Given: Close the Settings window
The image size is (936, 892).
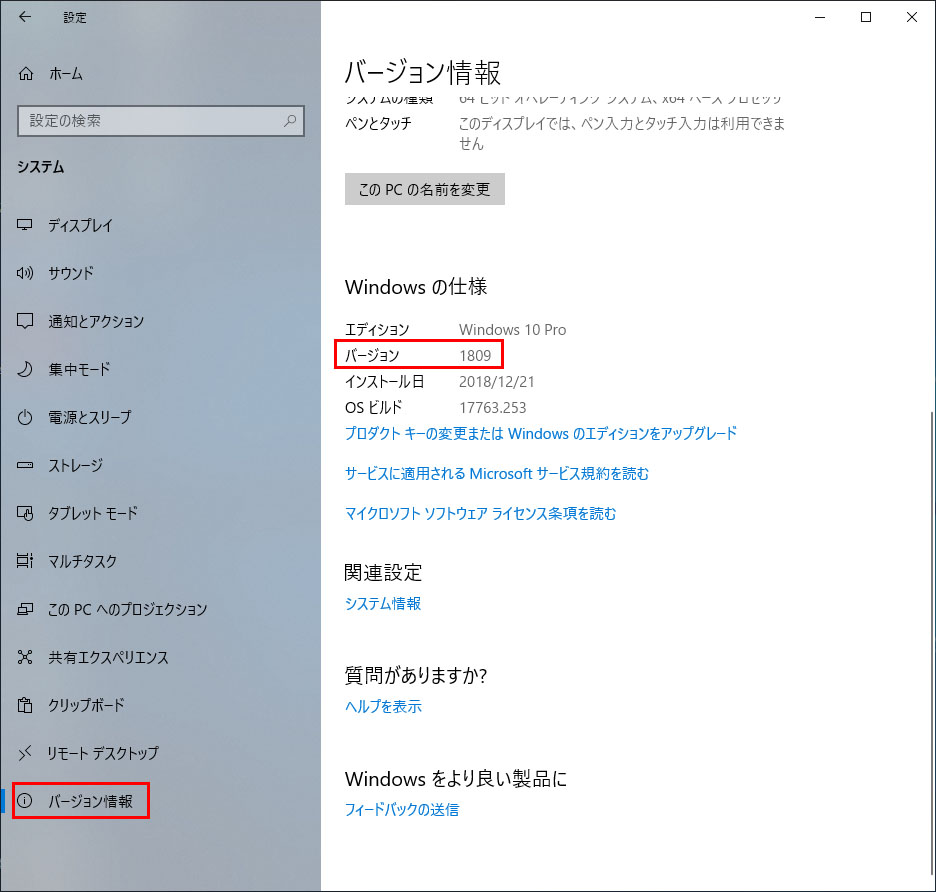Looking at the screenshot, I should [912, 17].
